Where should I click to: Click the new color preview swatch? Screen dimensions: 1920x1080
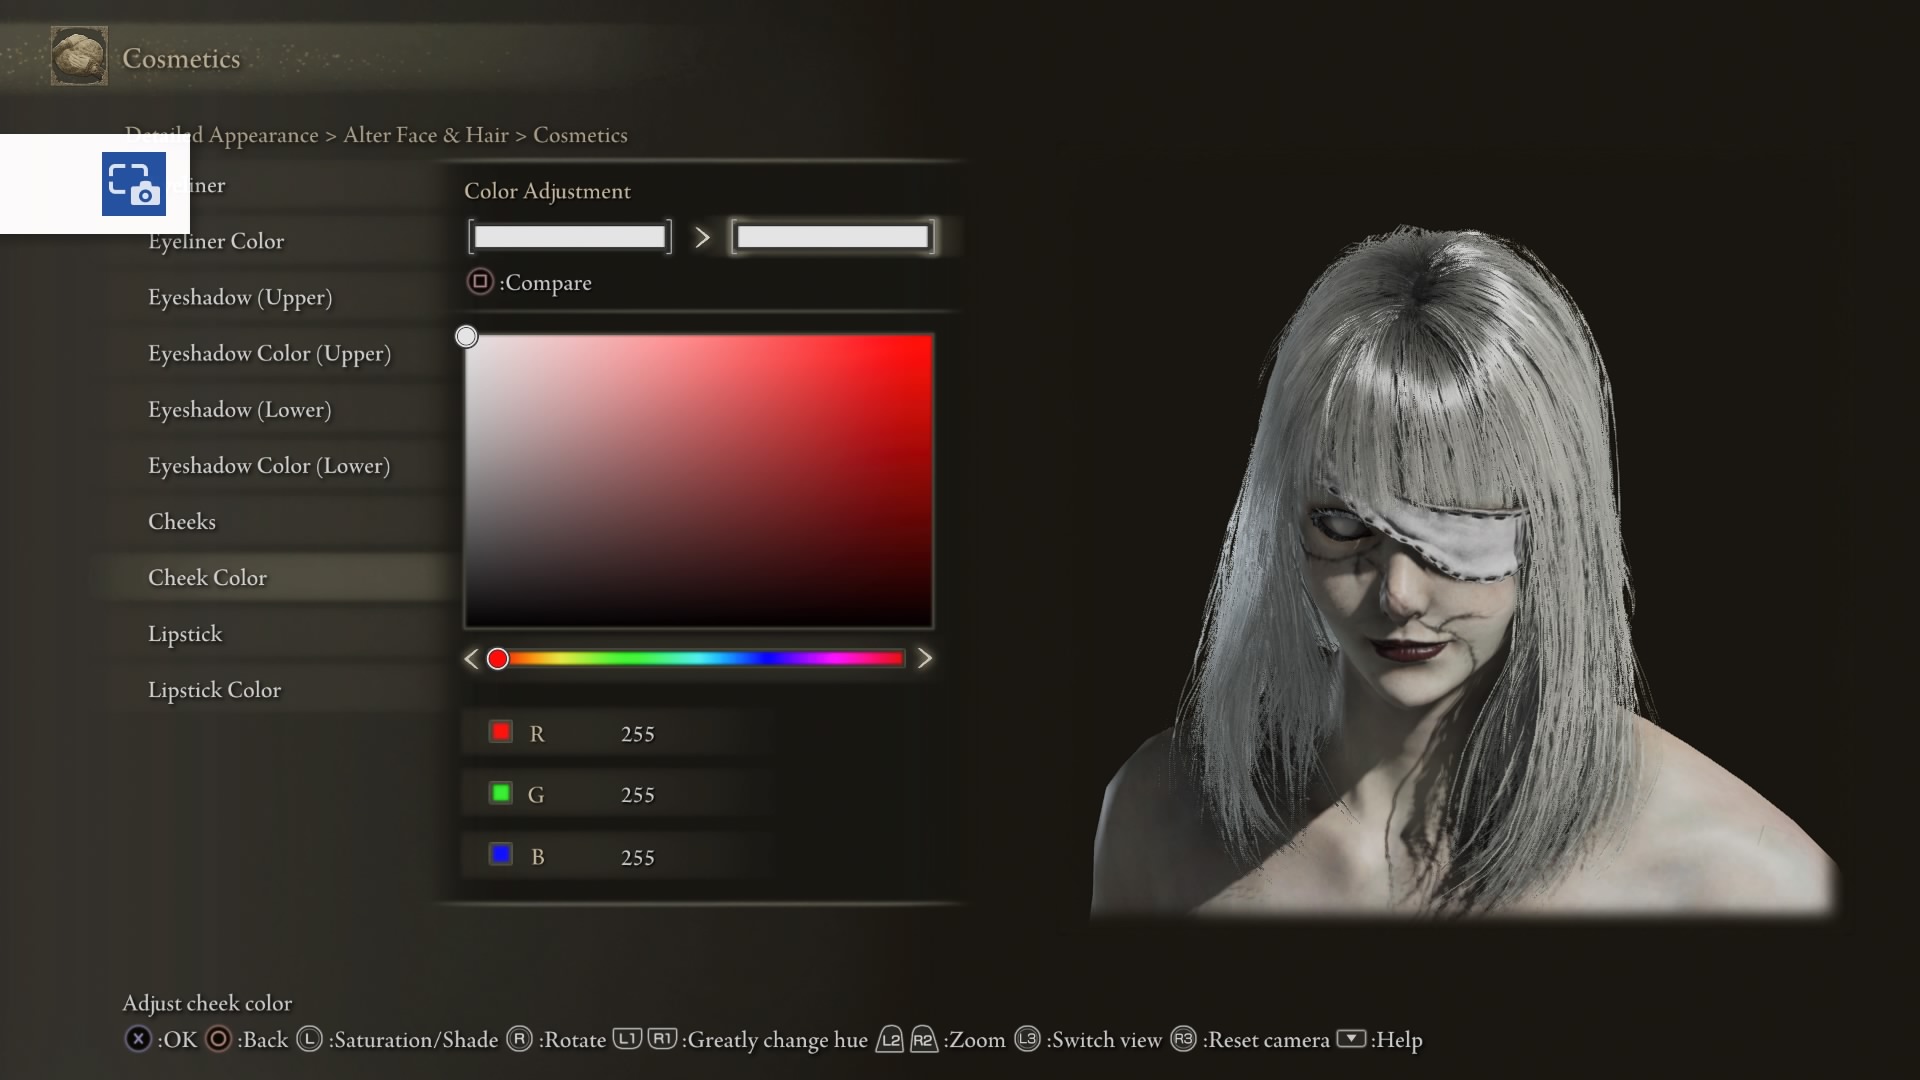click(832, 237)
